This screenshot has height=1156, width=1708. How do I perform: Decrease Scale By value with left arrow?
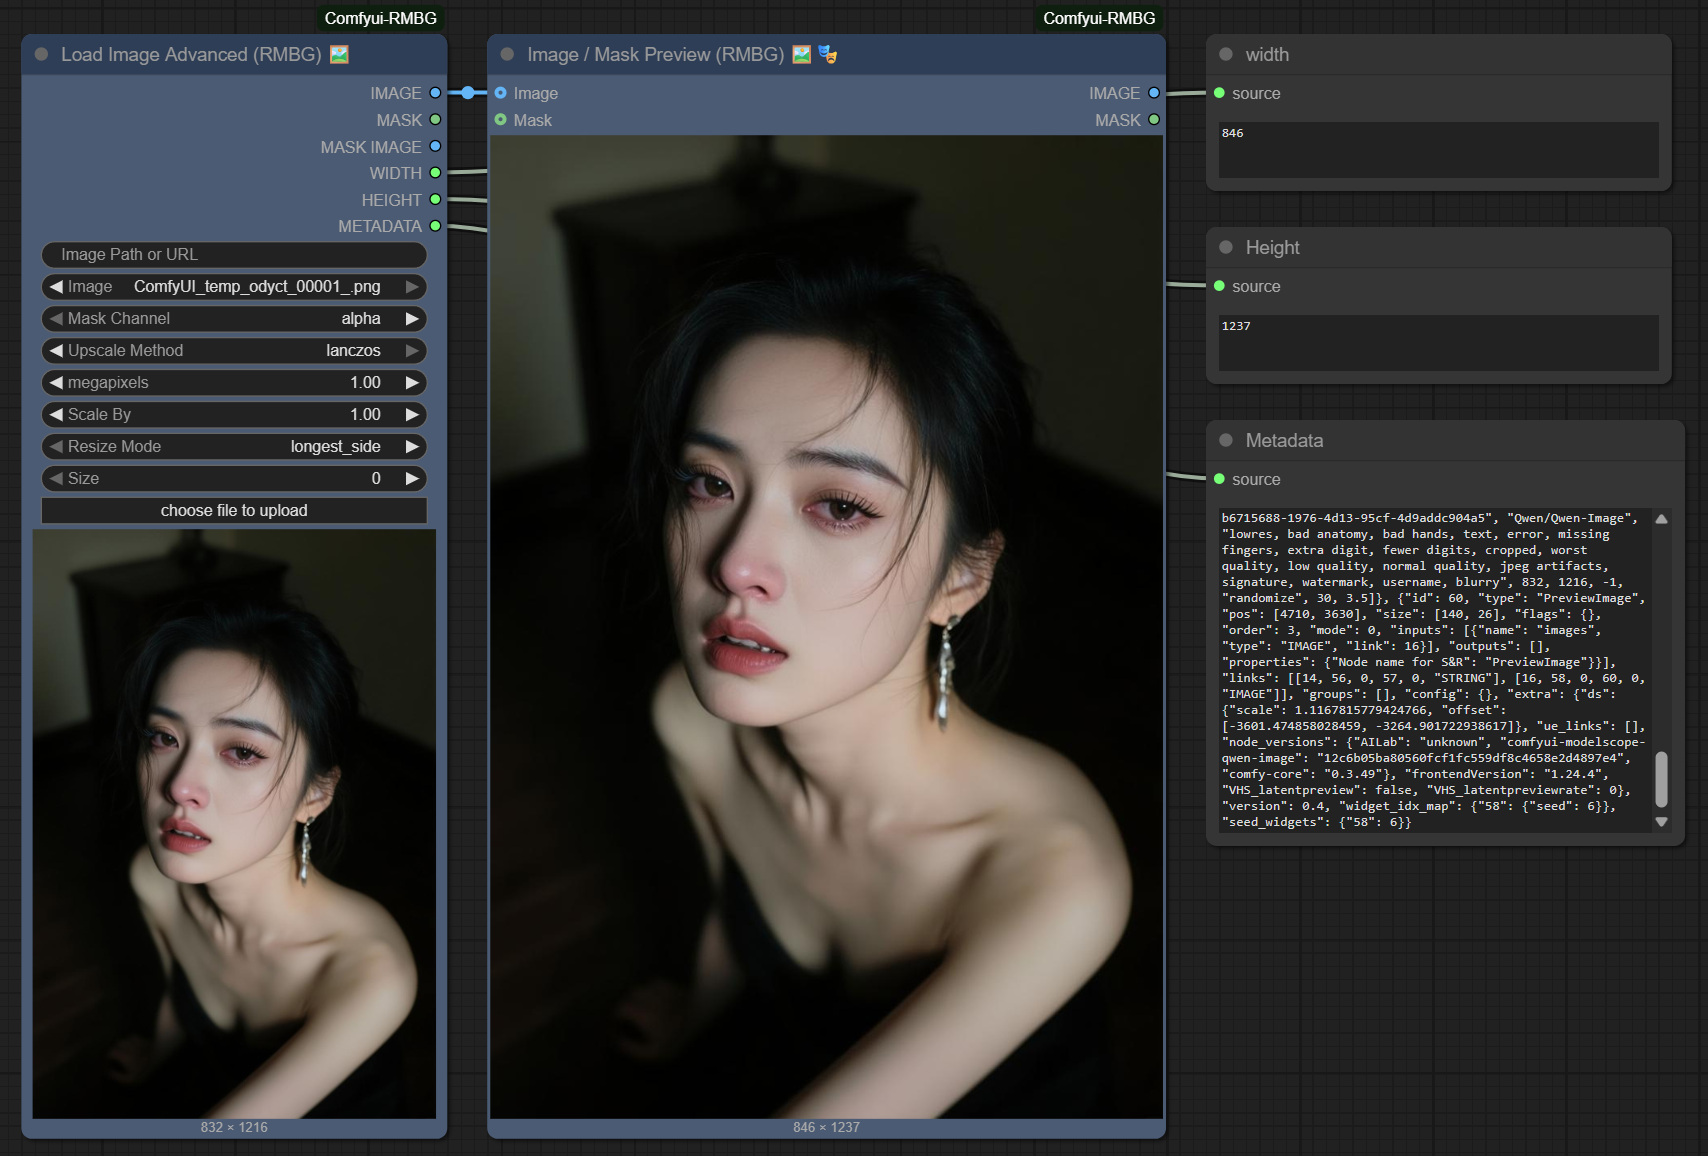tap(56, 415)
